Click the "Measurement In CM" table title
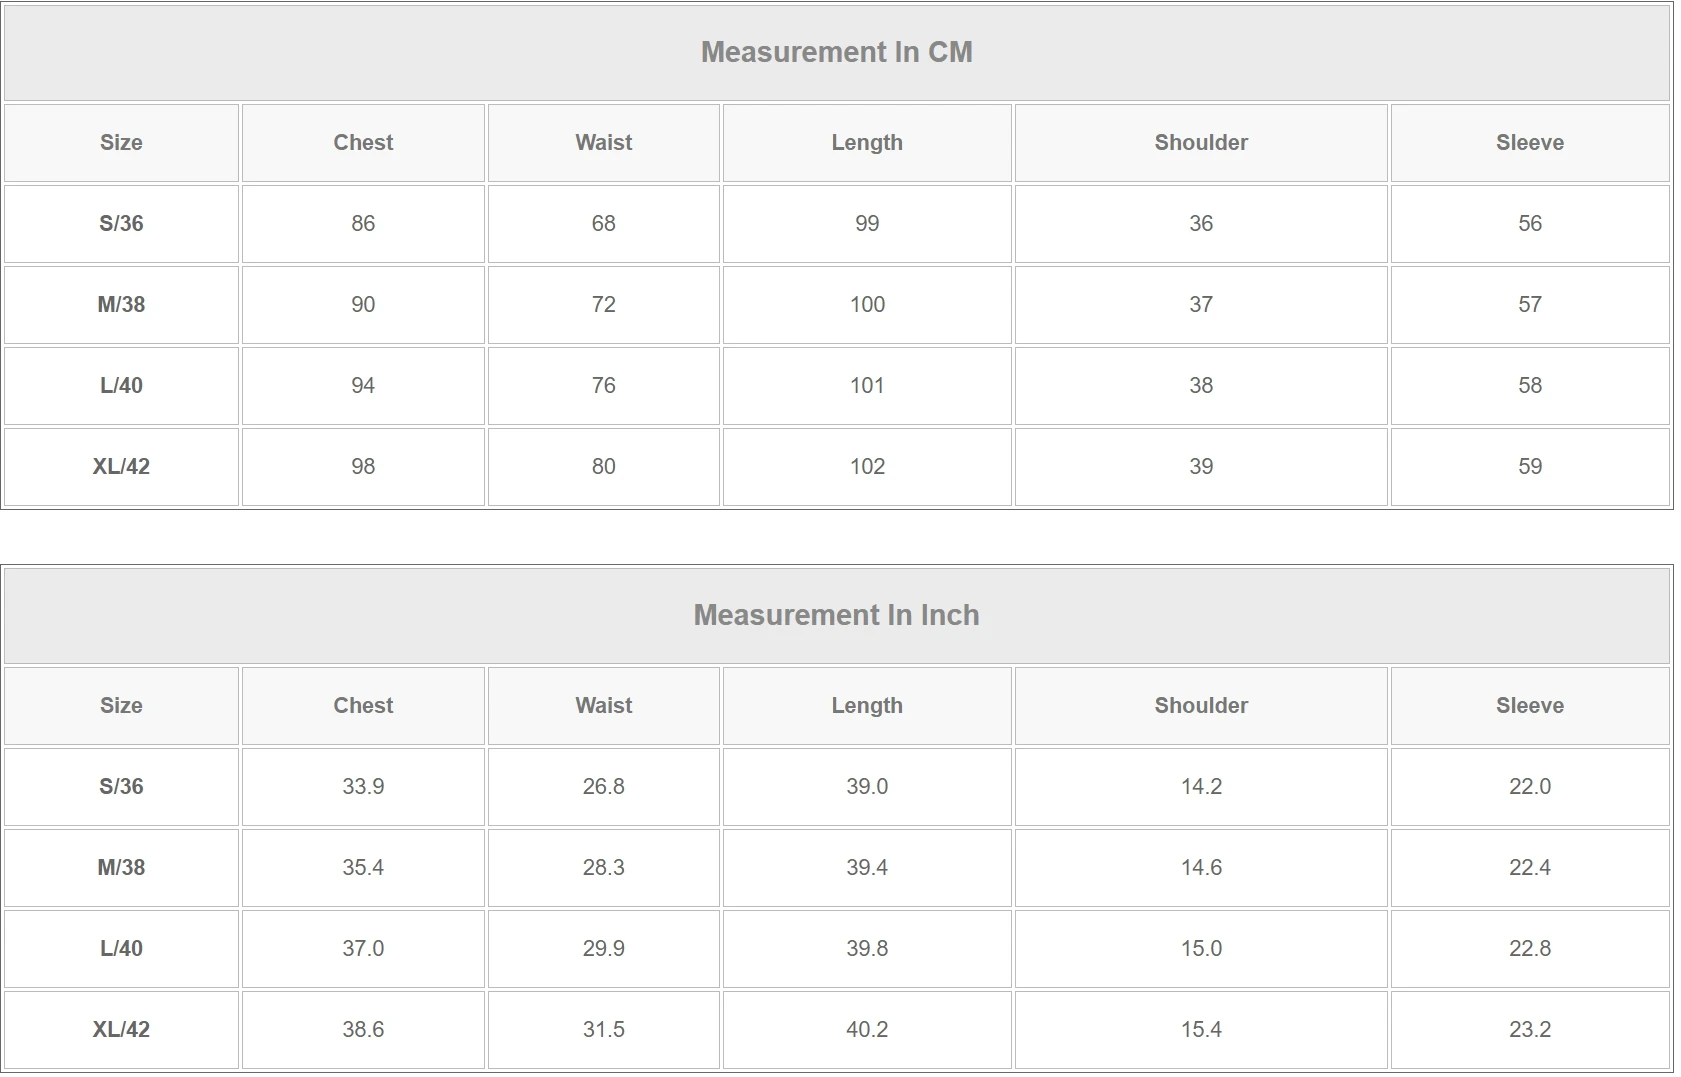This screenshot has width=1681, height=1077. (x=836, y=52)
